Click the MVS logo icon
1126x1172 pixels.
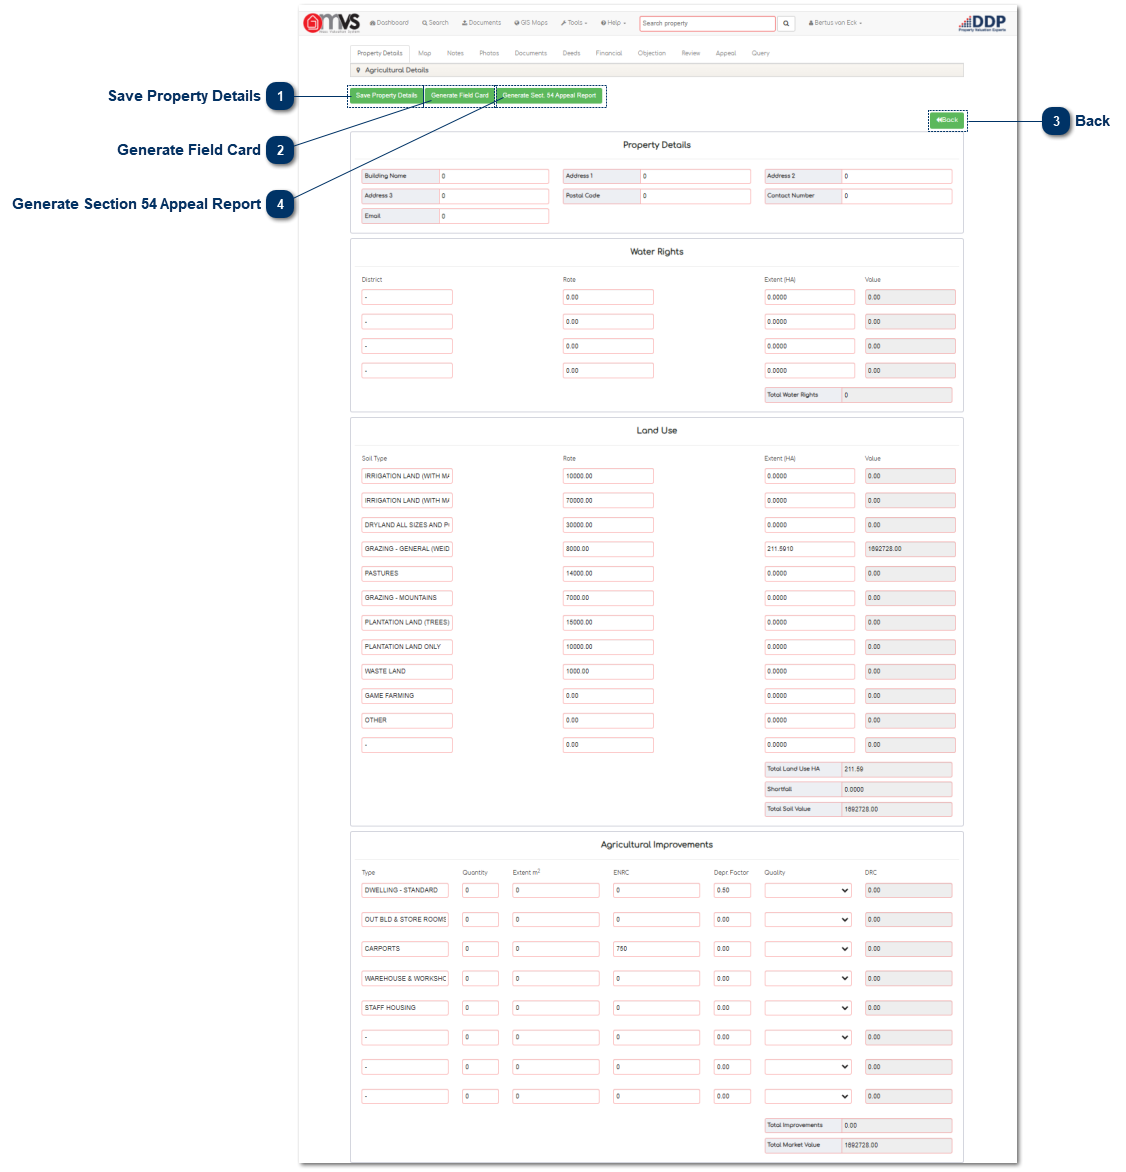(x=331, y=22)
